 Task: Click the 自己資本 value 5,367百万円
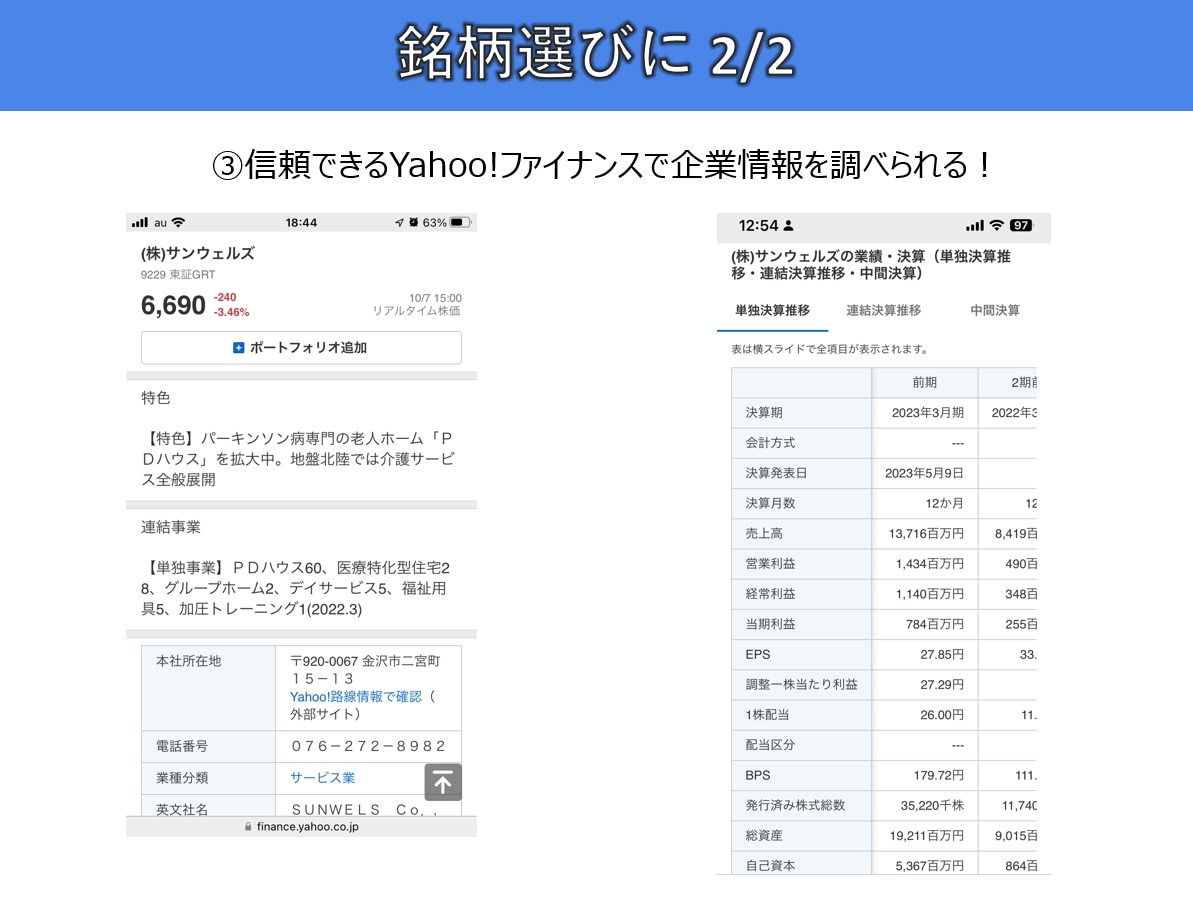coord(930,866)
